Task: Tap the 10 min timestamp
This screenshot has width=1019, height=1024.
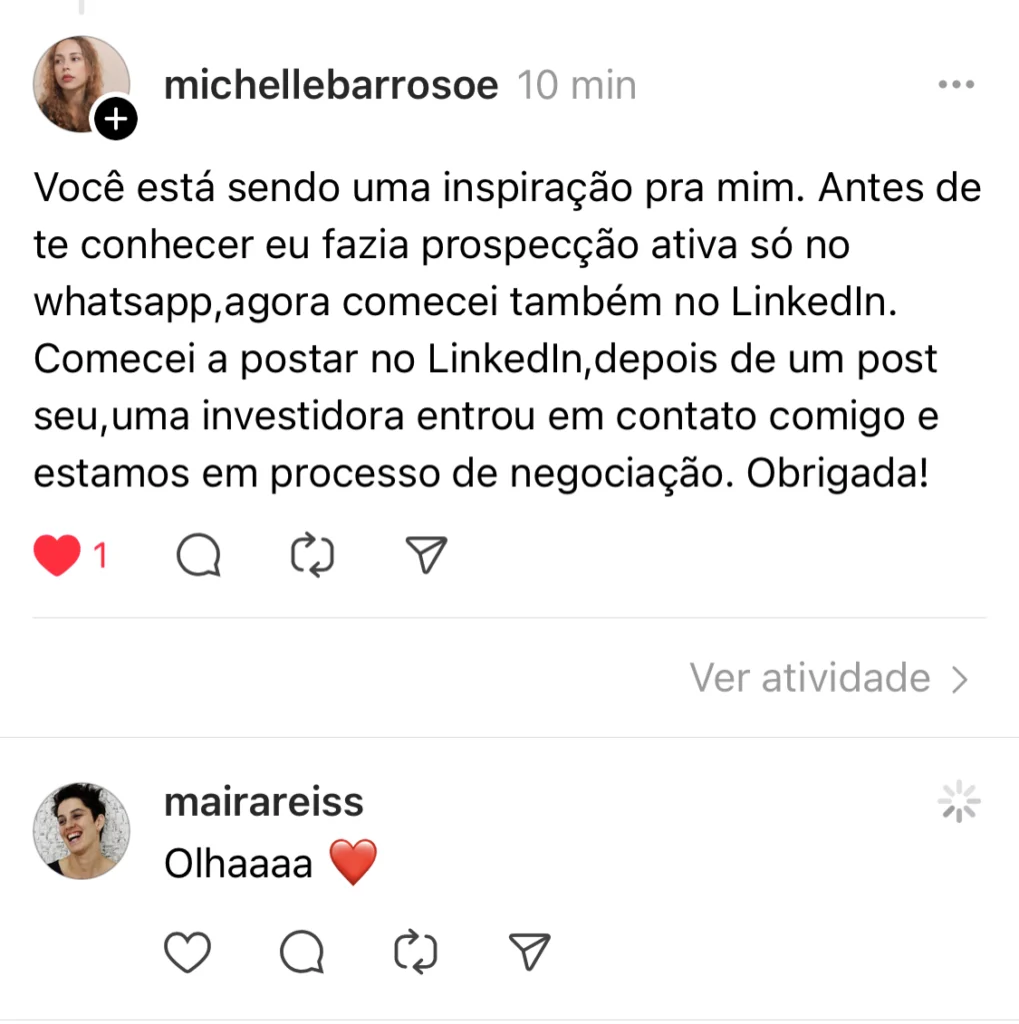Action: click(577, 85)
